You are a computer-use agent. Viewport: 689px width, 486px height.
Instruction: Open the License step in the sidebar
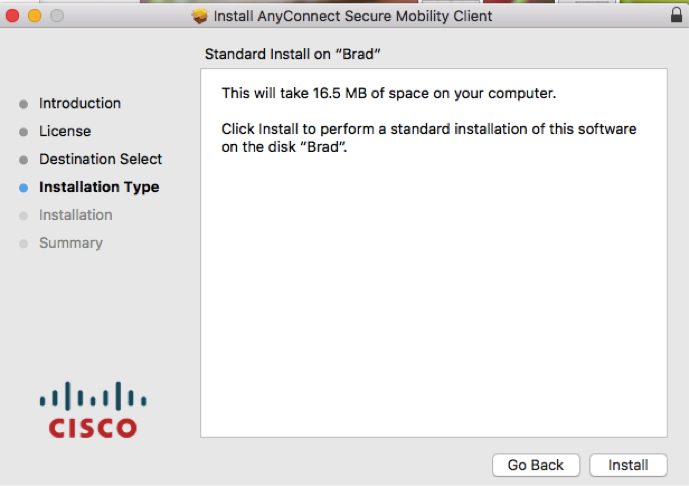[65, 131]
